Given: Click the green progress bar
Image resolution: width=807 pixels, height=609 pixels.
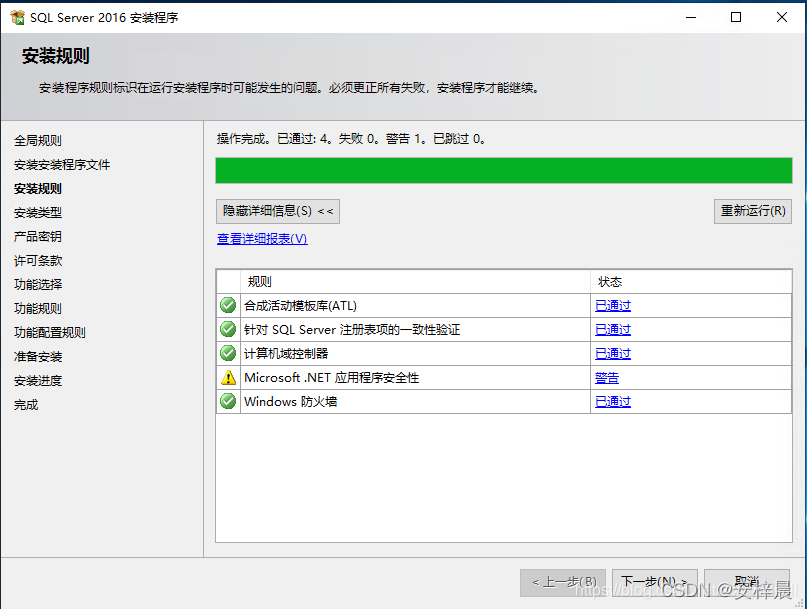Looking at the screenshot, I should (500, 171).
